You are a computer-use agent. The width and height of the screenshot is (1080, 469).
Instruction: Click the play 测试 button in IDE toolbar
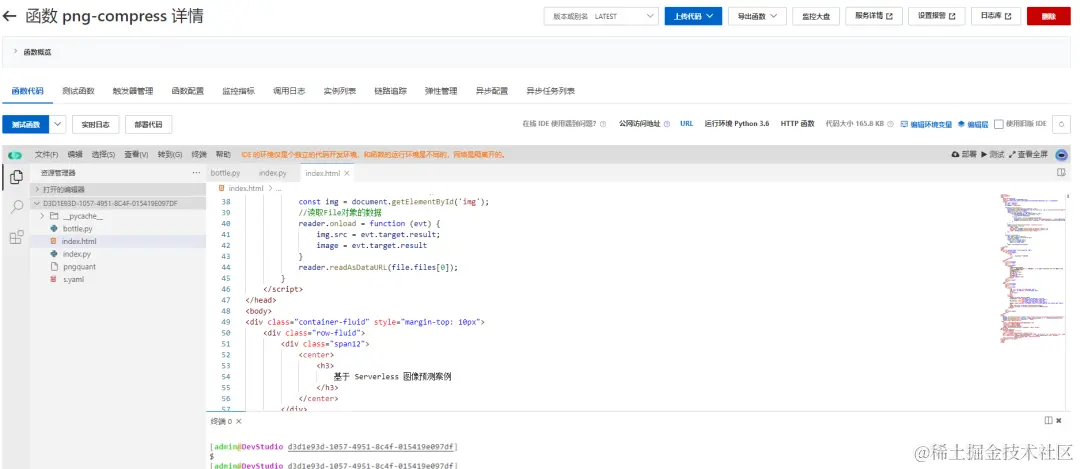click(993, 154)
